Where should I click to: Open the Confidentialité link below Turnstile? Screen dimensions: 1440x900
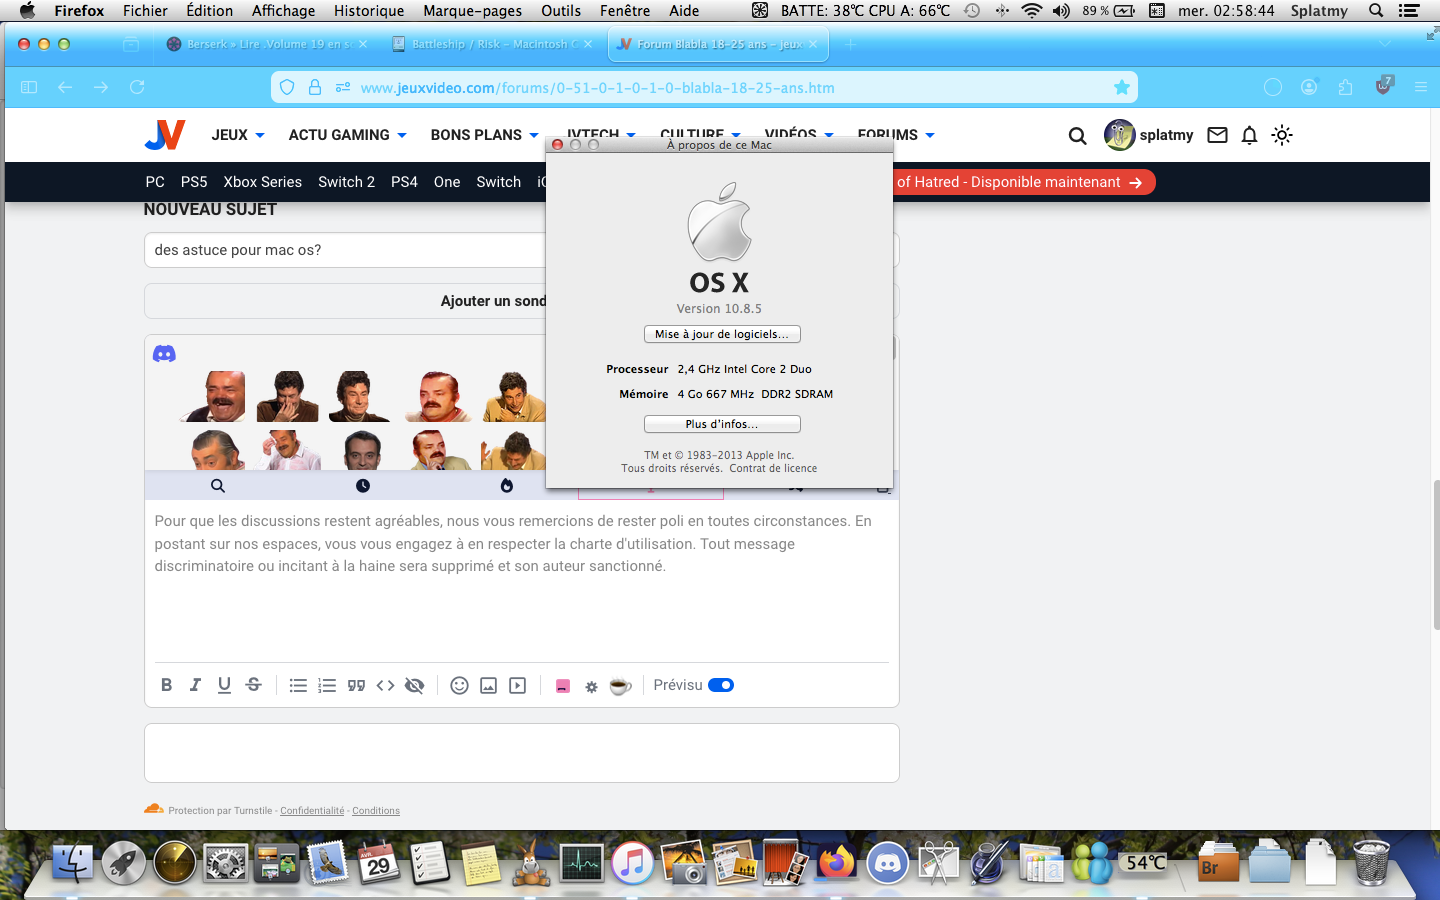(x=312, y=811)
